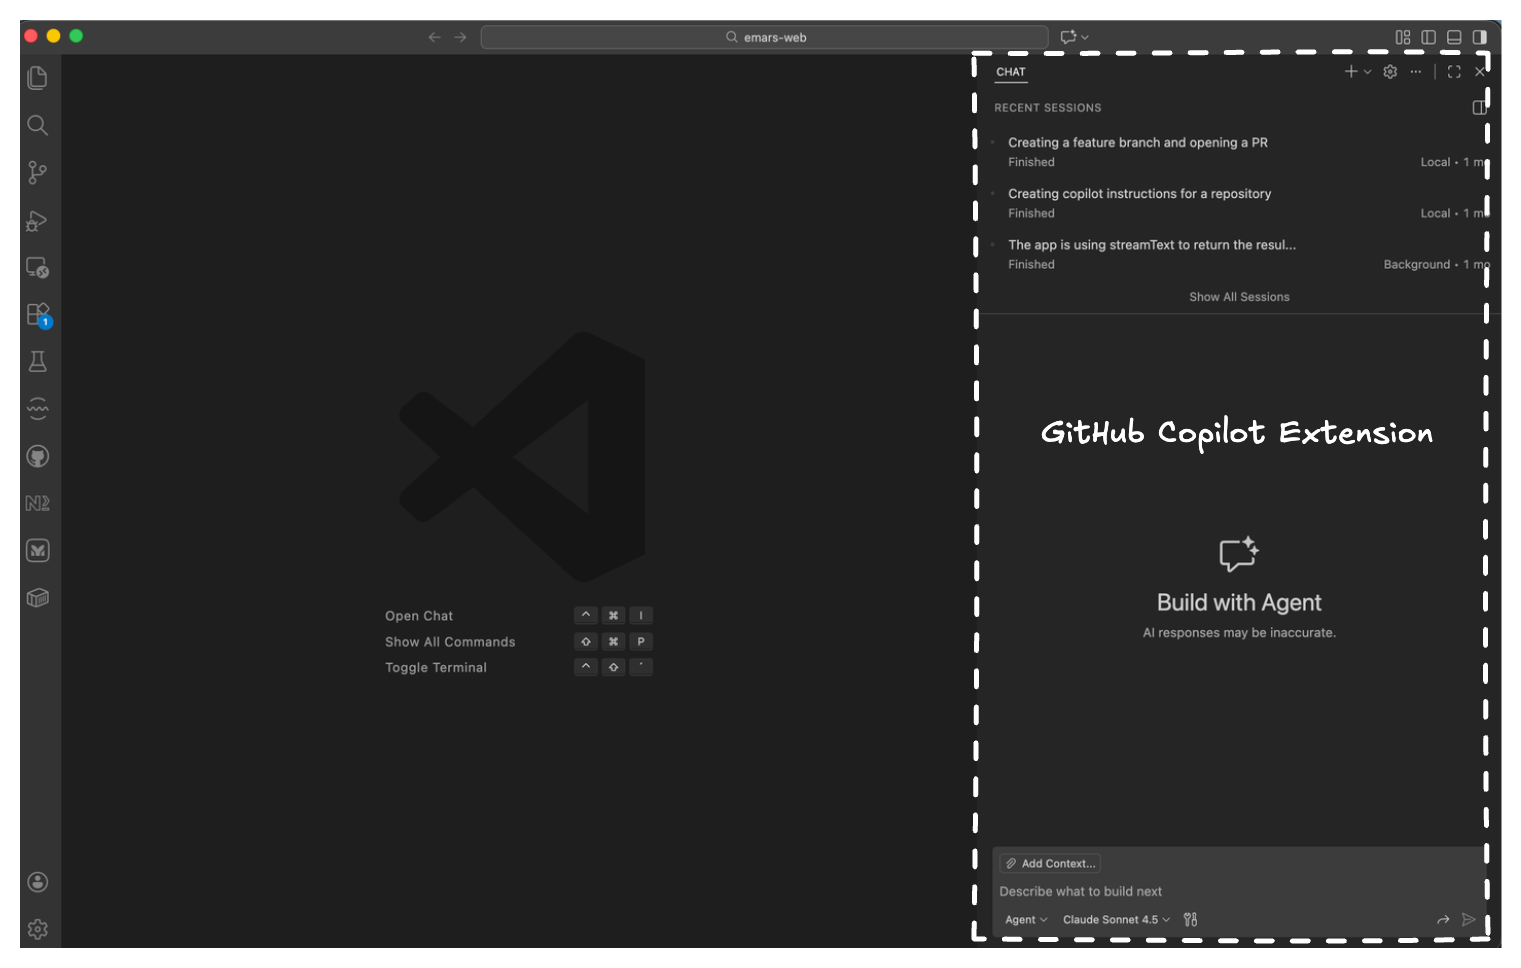Open the Extensions view with the notification badge
1521x968 pixels.
[x=37, y=314]
